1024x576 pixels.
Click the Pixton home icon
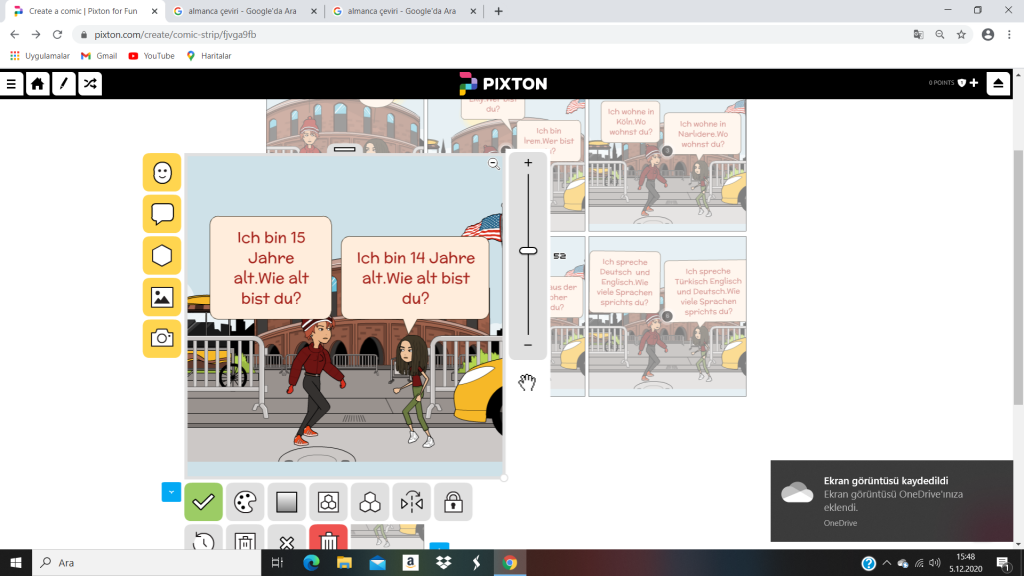(x=37, y=84)
